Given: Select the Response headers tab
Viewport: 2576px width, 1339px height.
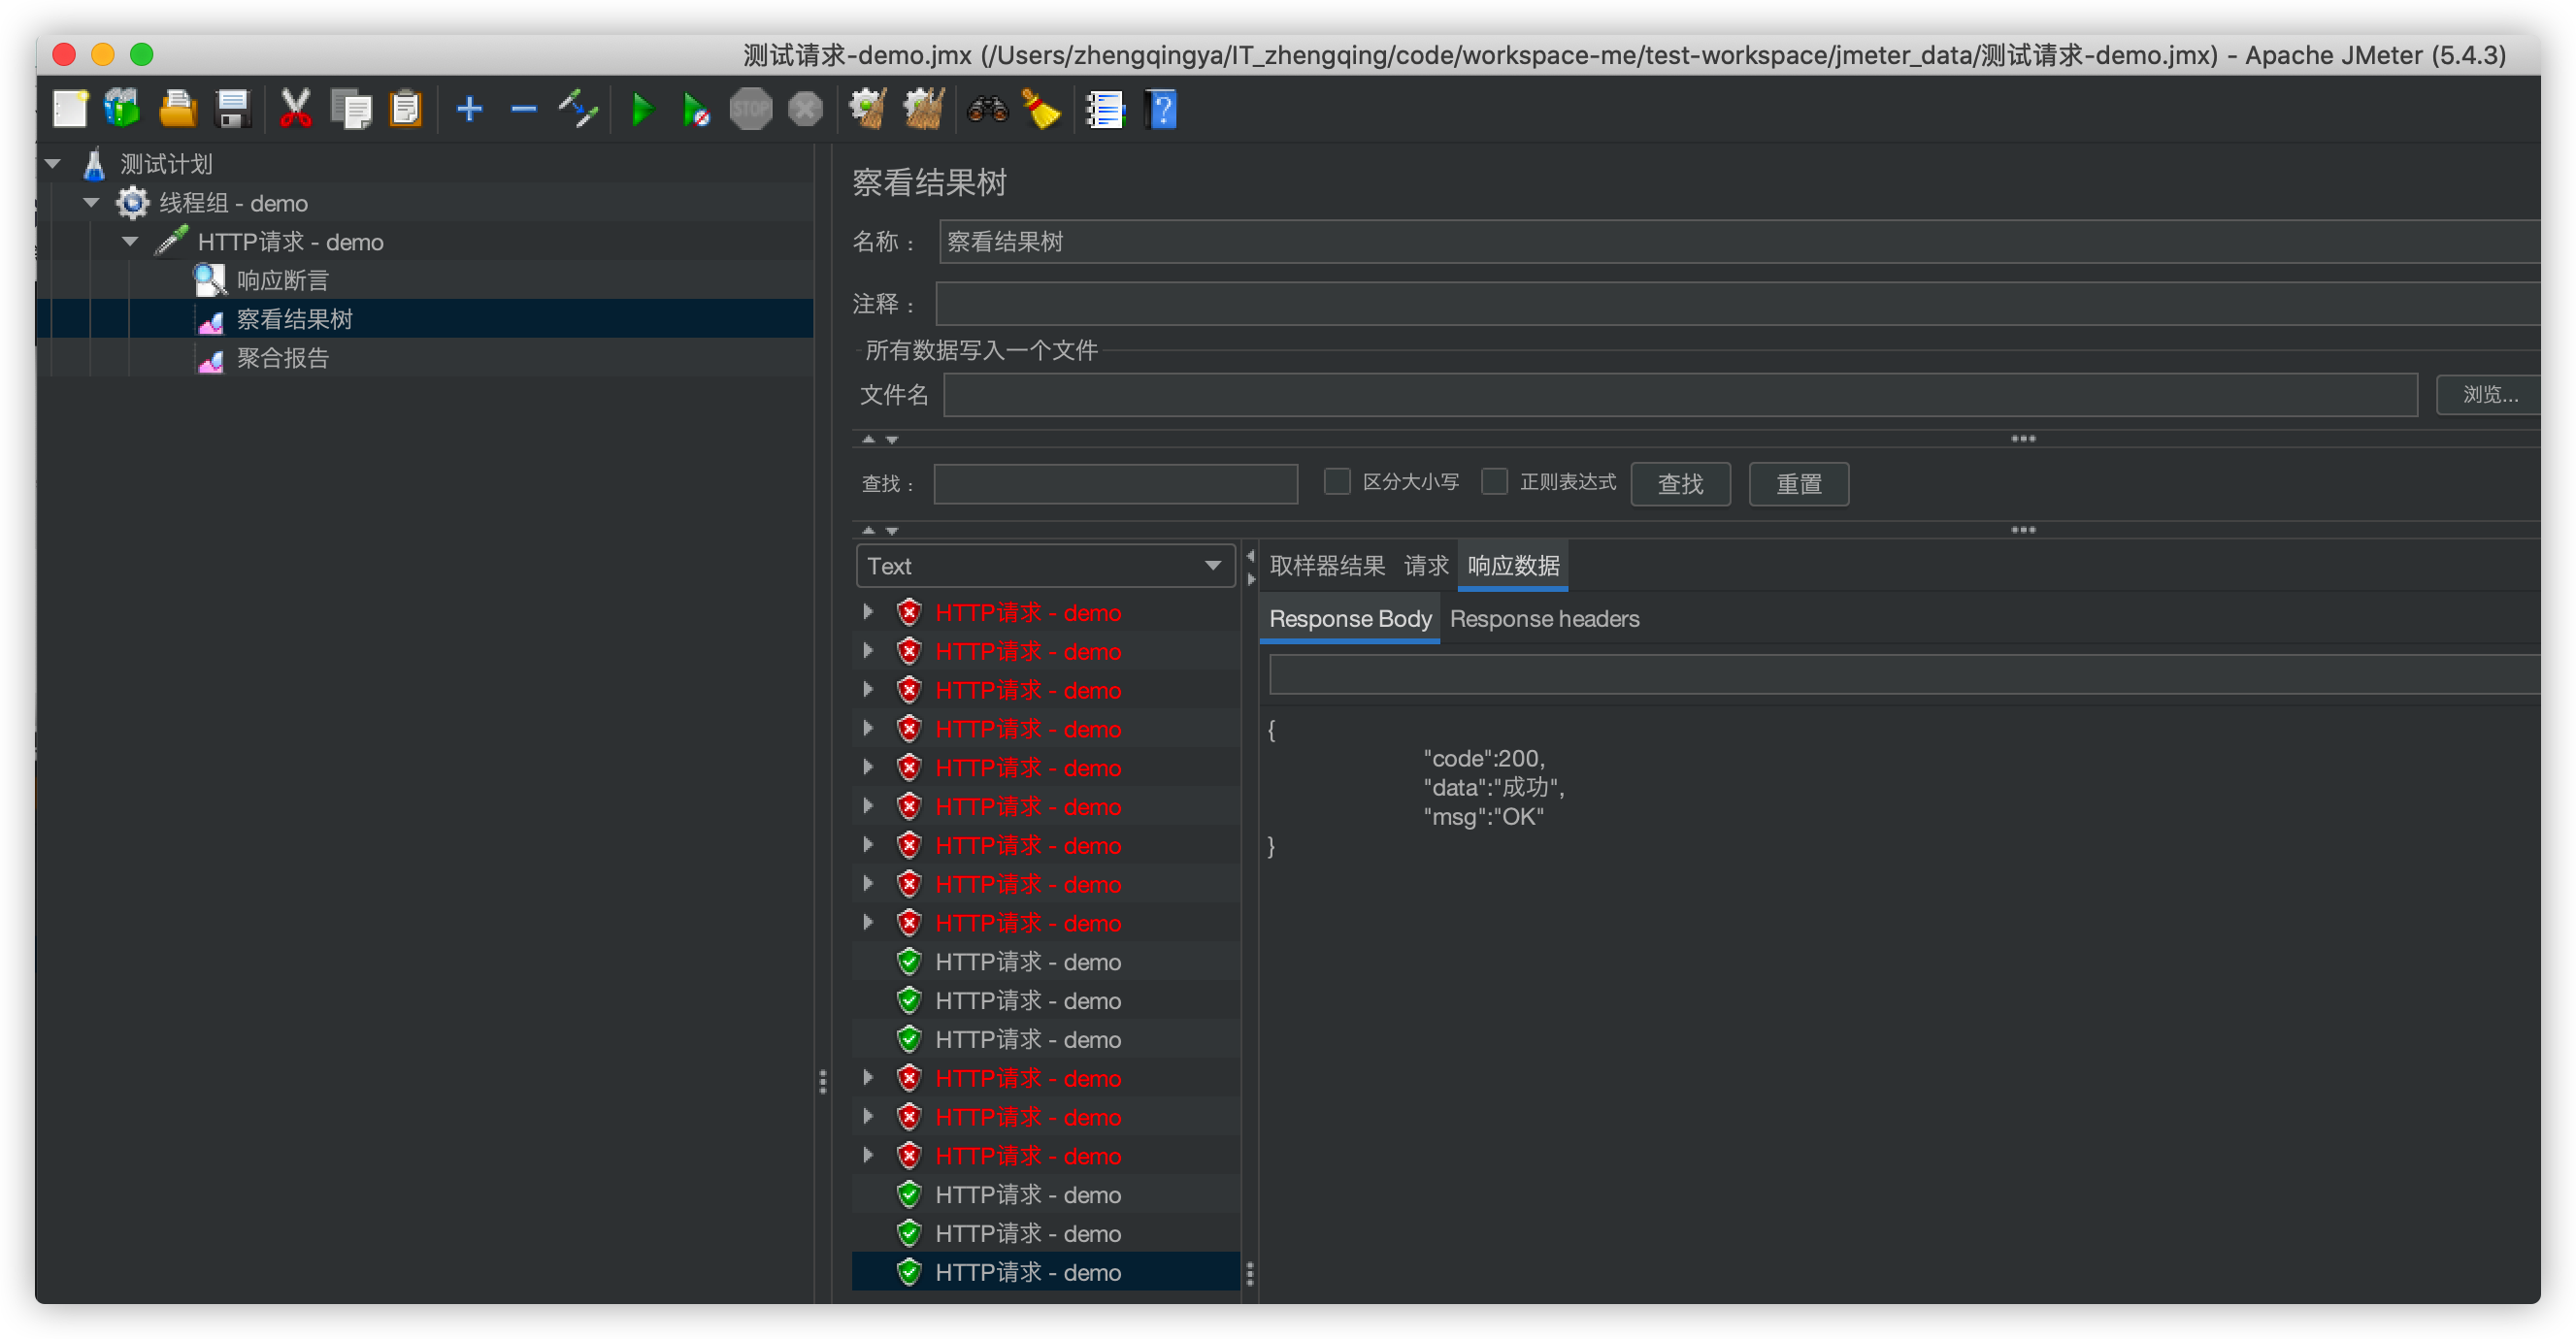Looking at the screenshot, I should coord(1544,619).
